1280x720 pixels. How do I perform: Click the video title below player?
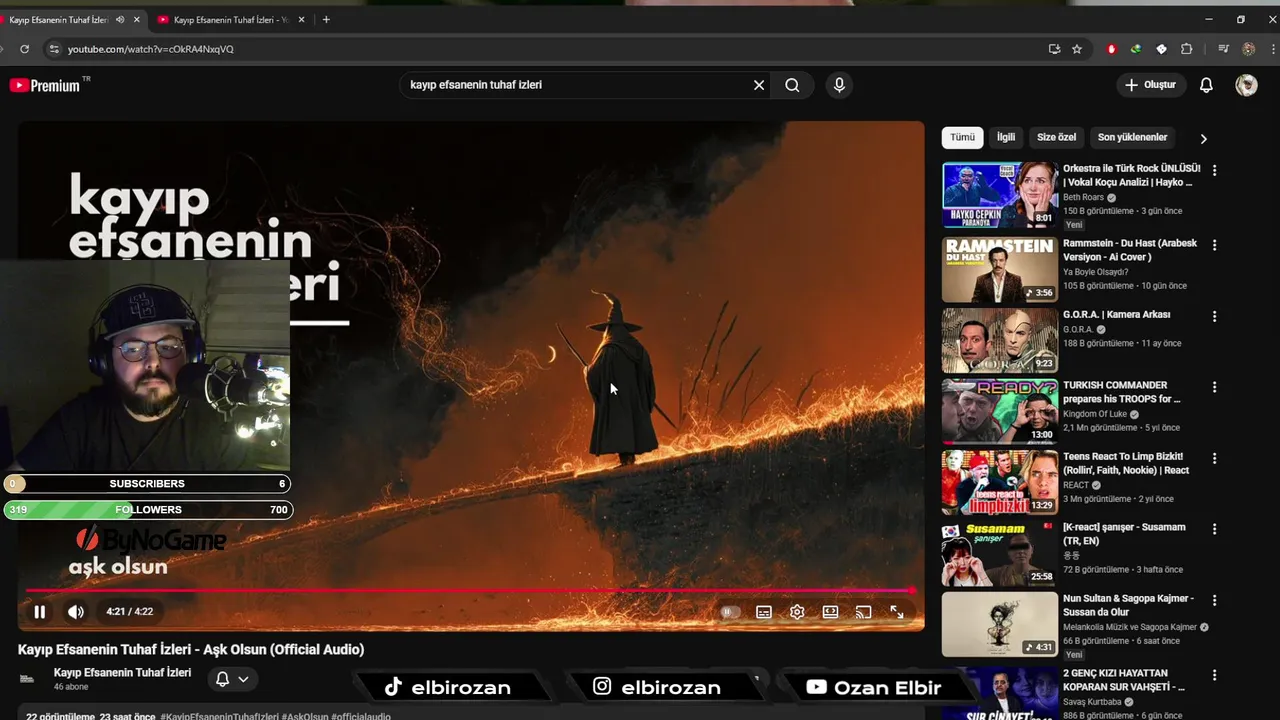coord(191,650)
